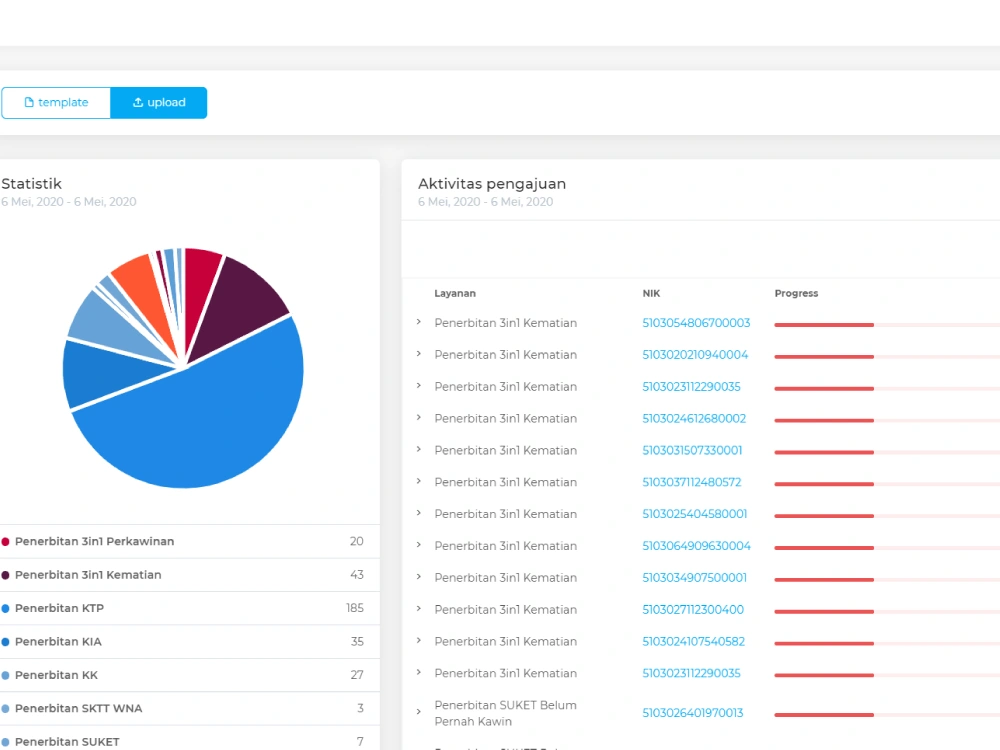Open NIK link 5103054806700003
The height and width of the screenshot is (750, 1000).
696,323
